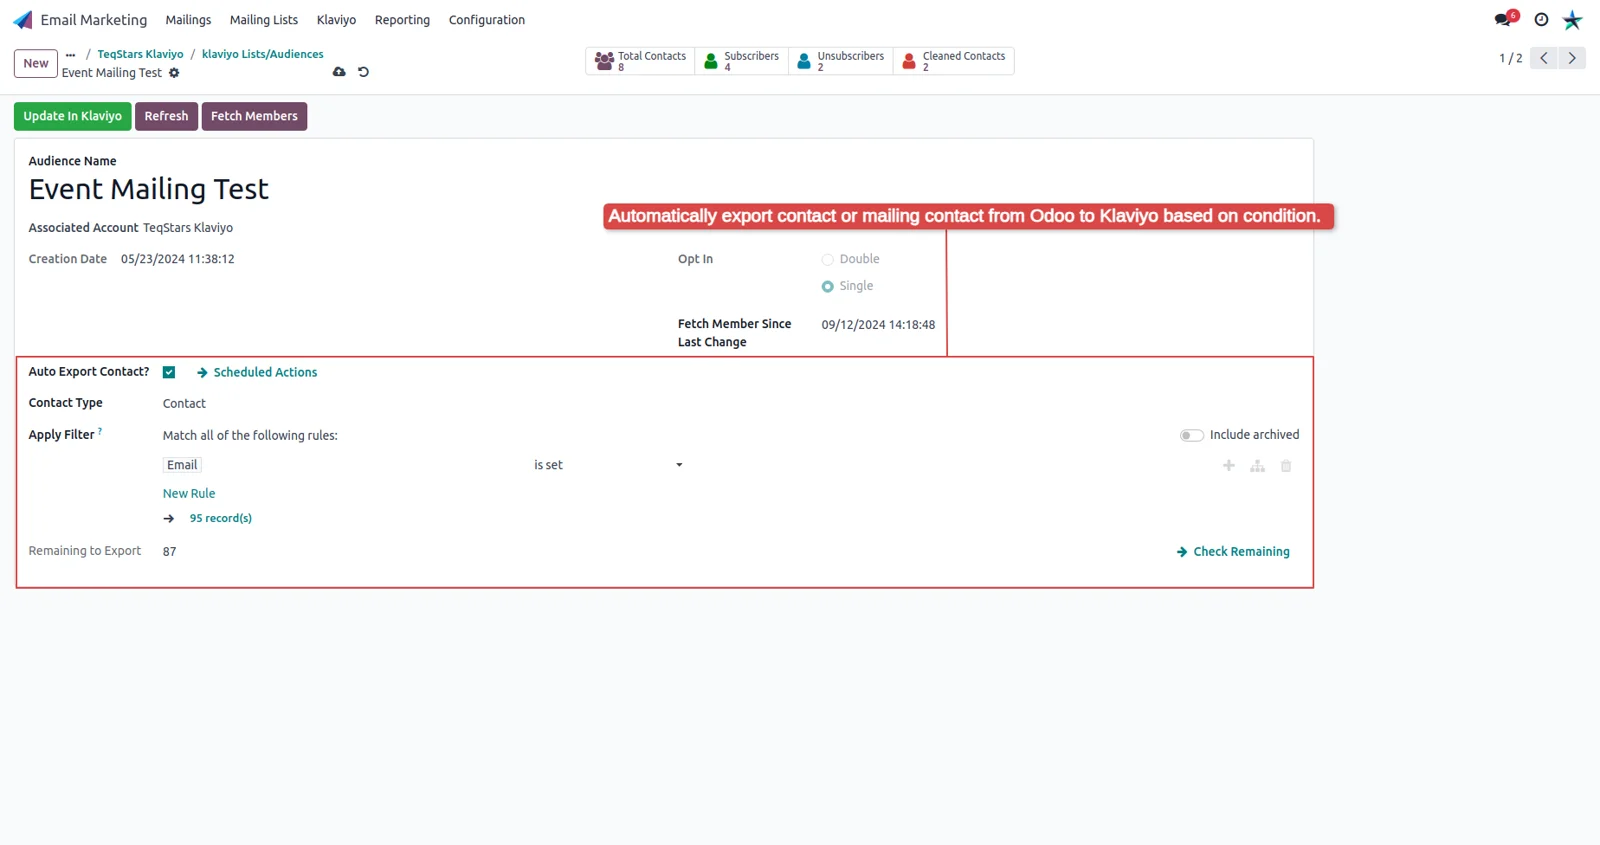
Task: Go to next record arrow
Action: (x=1572, y=58)
